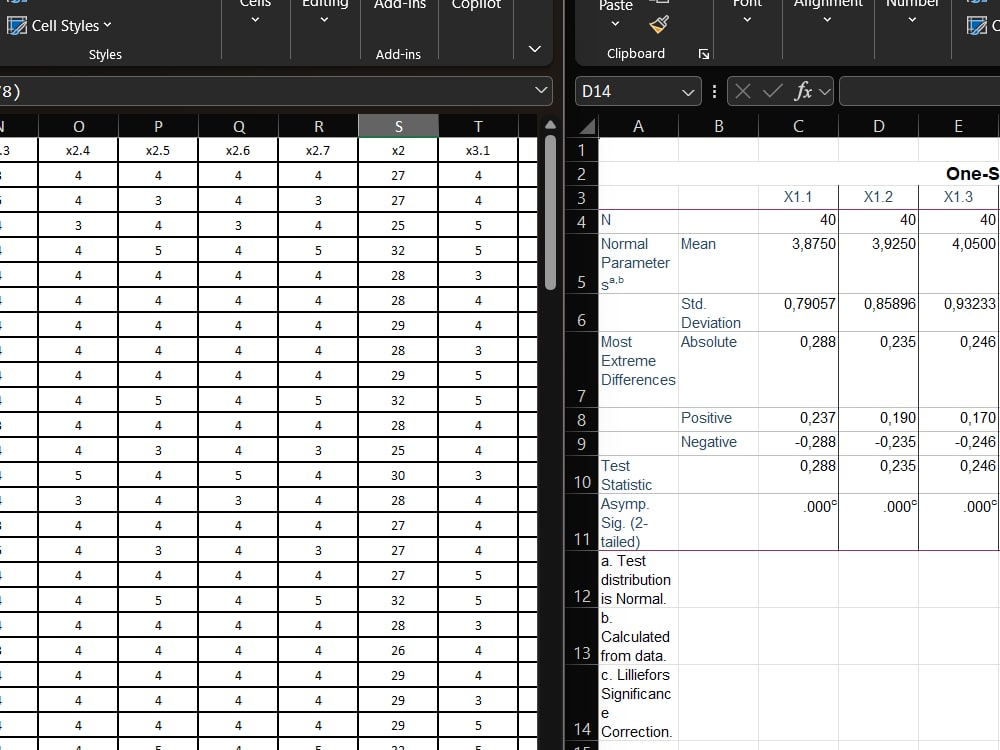Image resolution: width=1000 pixels, height=750 pixels.
Task: Select column B header in right window
Action: click(x=719, y=126)
